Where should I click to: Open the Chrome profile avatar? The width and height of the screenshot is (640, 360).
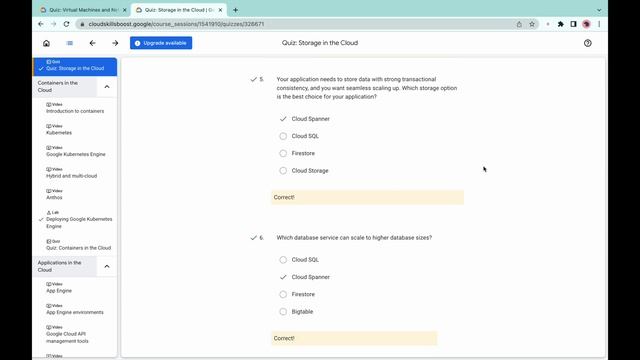click(586, 24)
